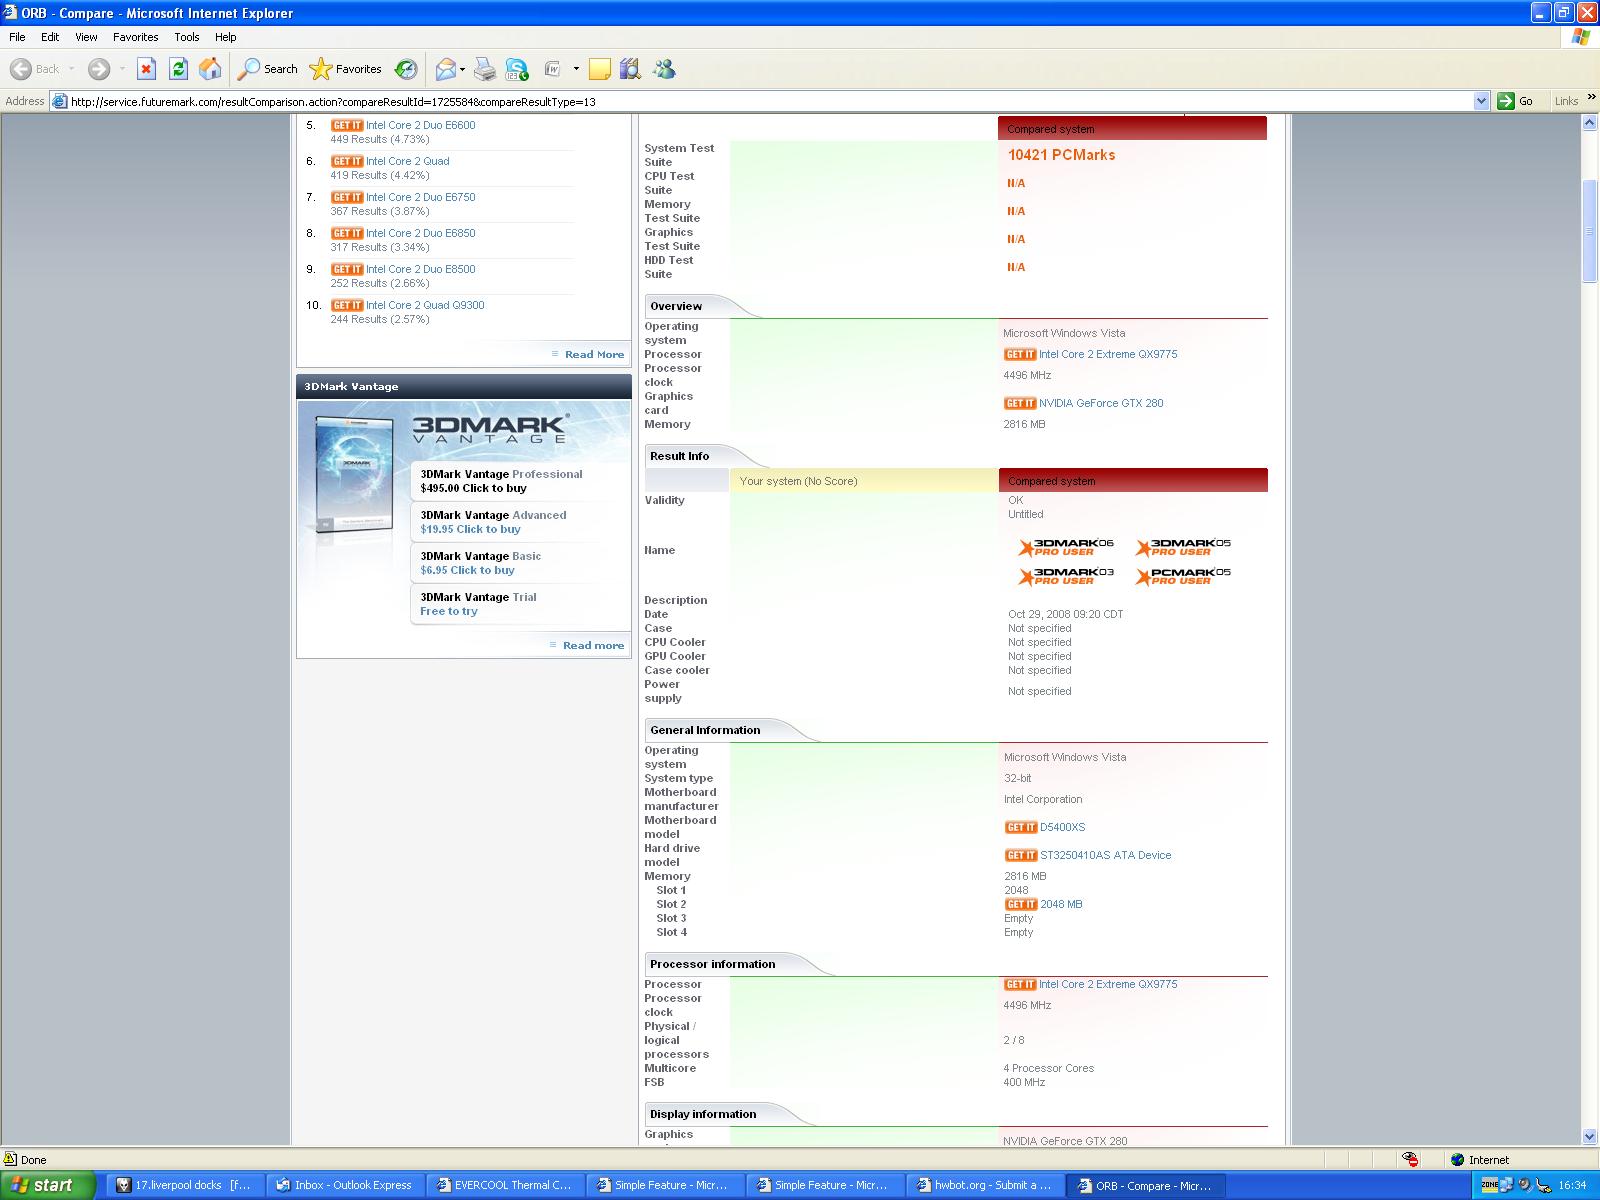
Task: Click the privacy report icon in status bar
Action: pos(1410,1160)
